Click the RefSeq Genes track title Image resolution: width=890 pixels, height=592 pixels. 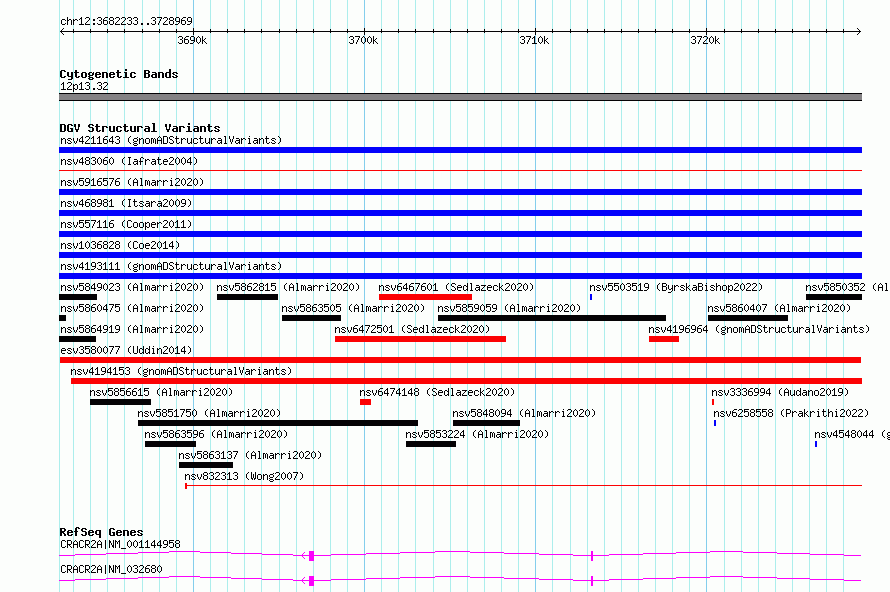pos(101,532)
